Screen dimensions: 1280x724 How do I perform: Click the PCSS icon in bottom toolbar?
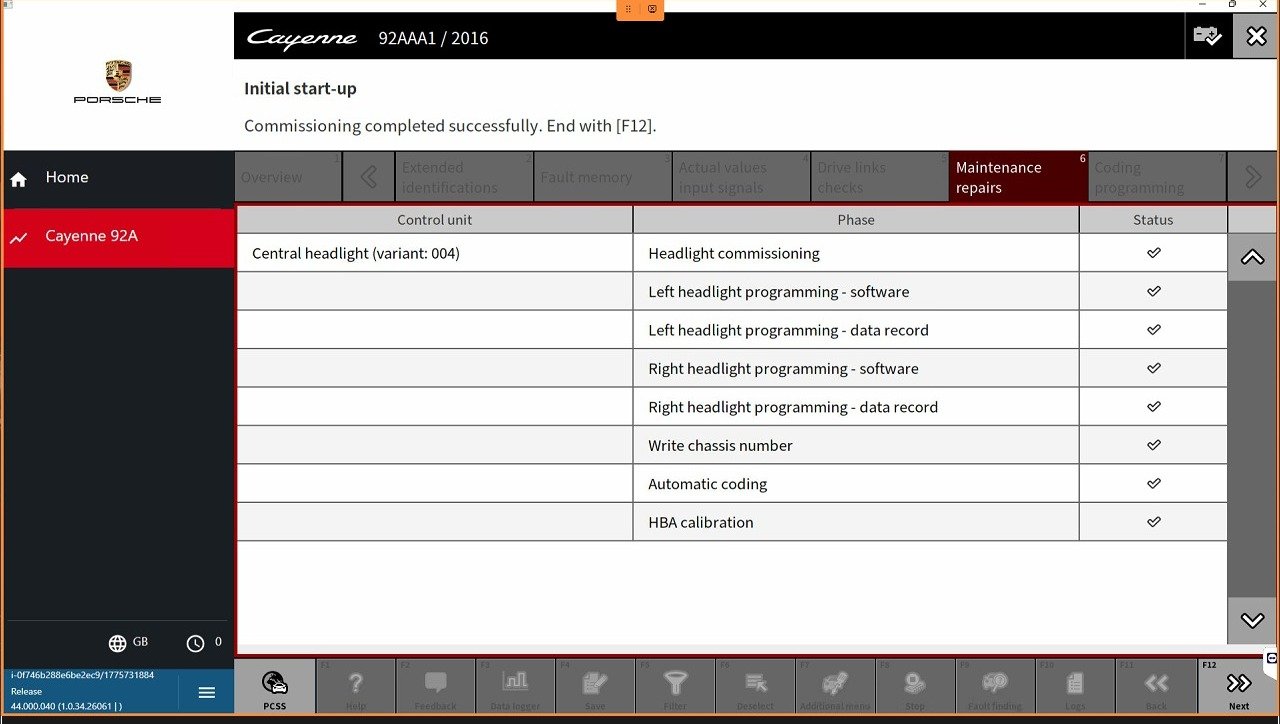(275, 686)
